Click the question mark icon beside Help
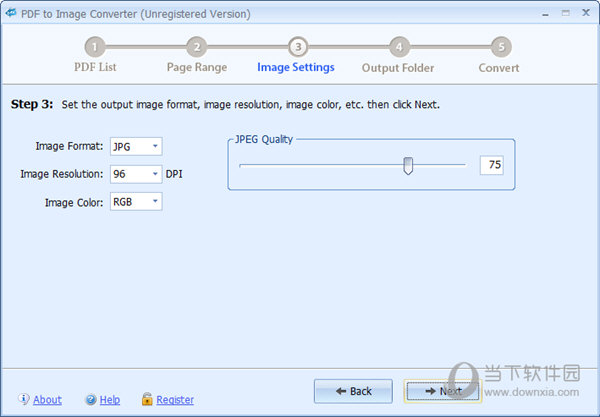600x417 pixels. pos(91,399)
